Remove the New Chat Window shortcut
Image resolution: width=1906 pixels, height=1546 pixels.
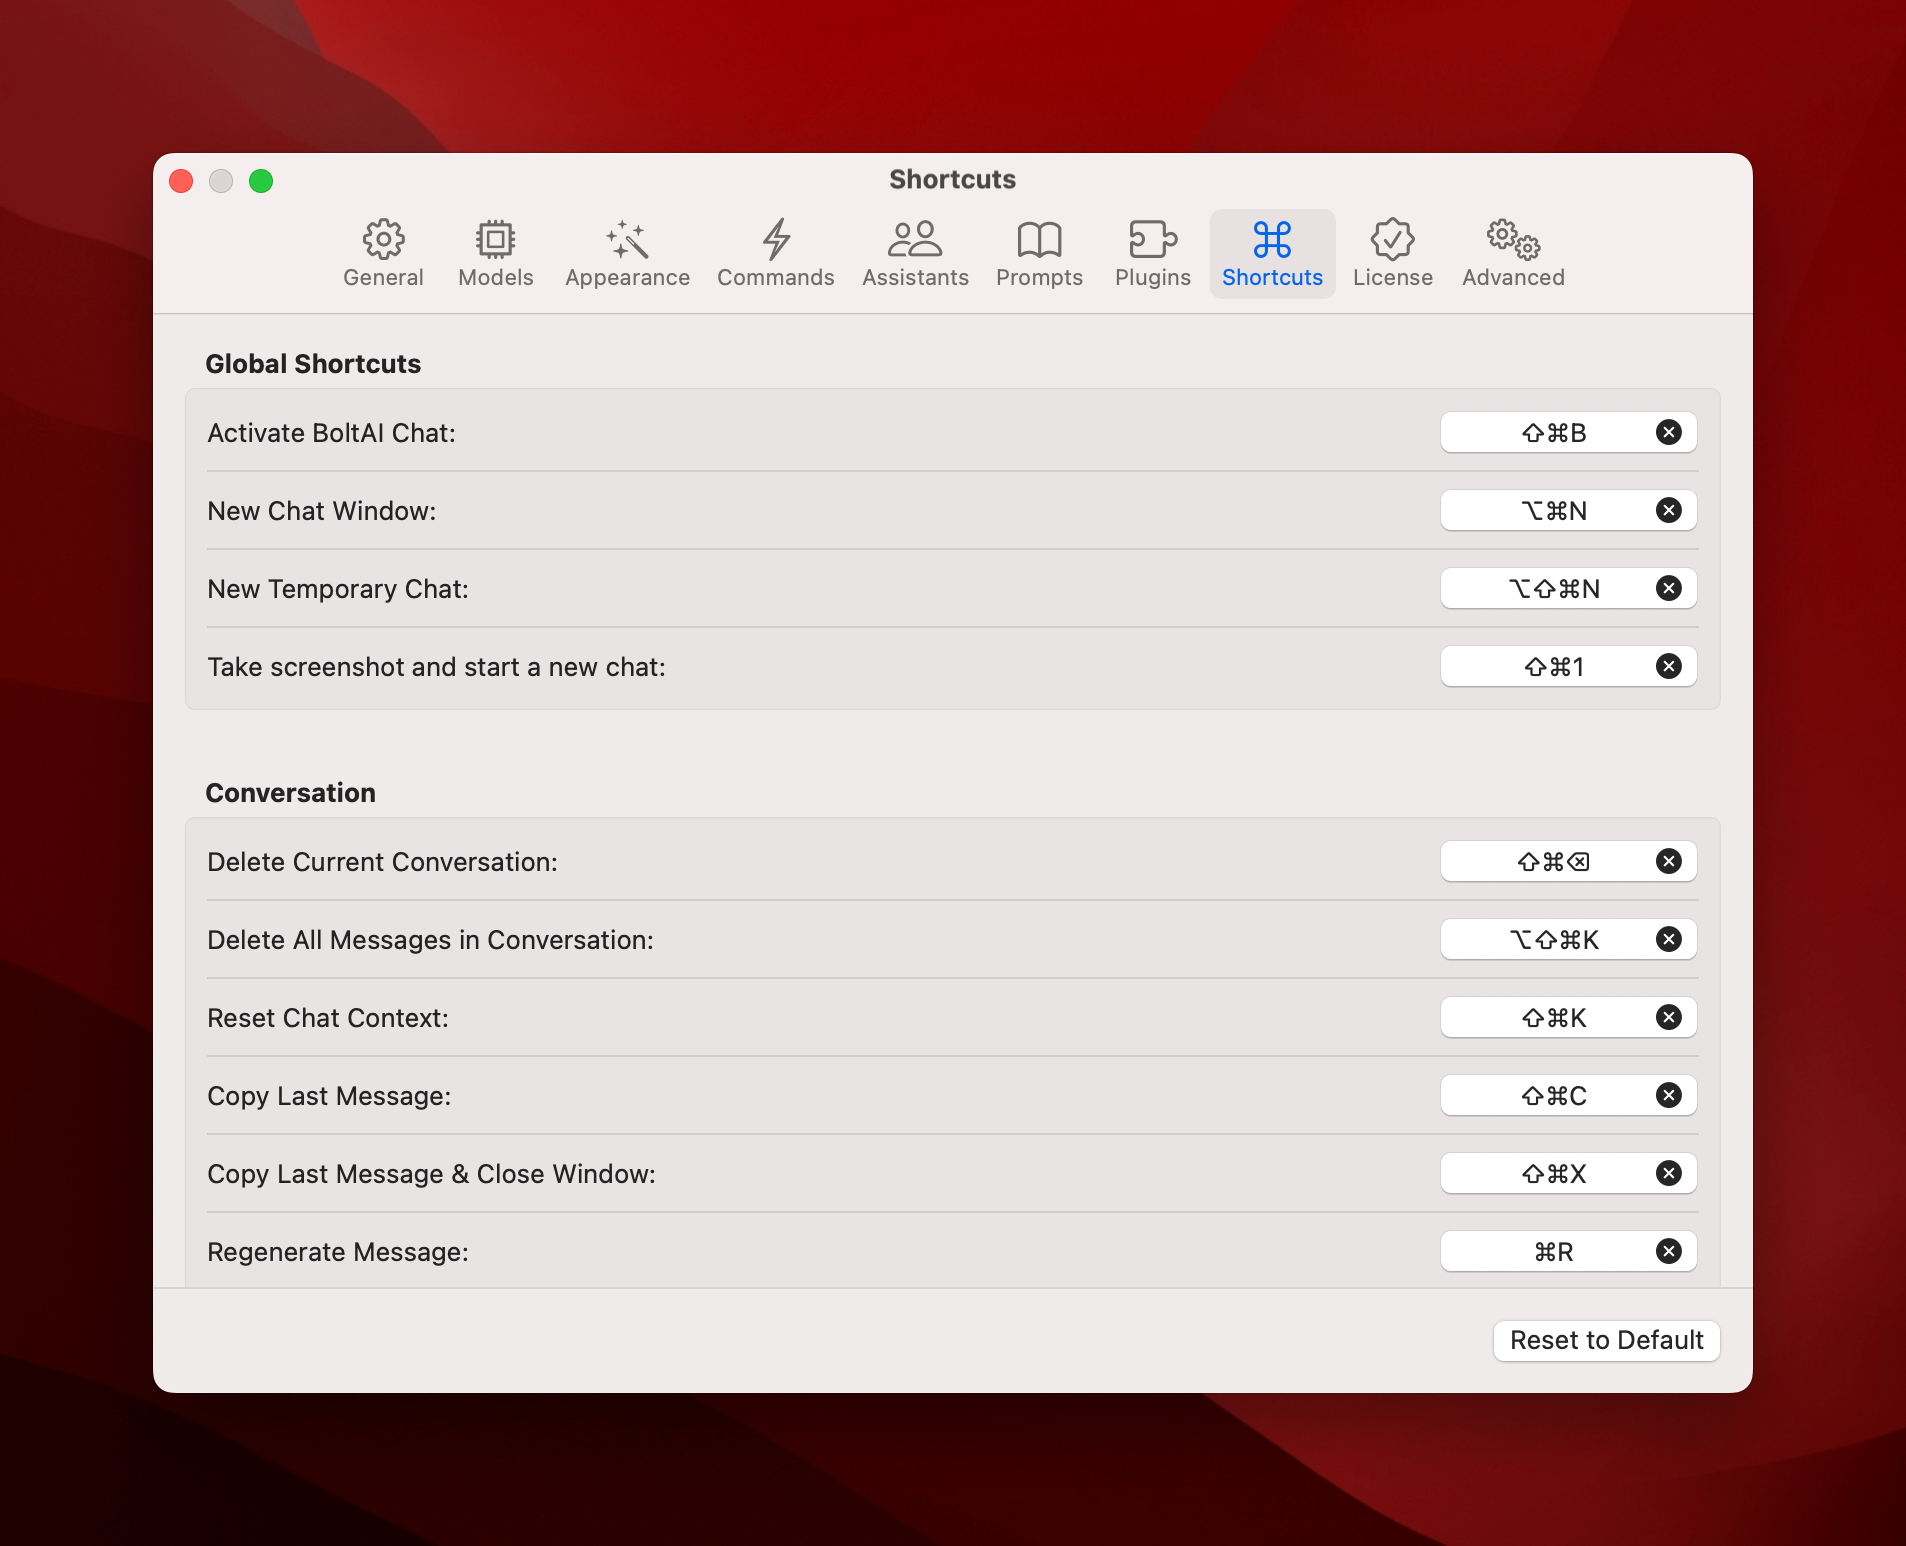[x=1668, y=510]
